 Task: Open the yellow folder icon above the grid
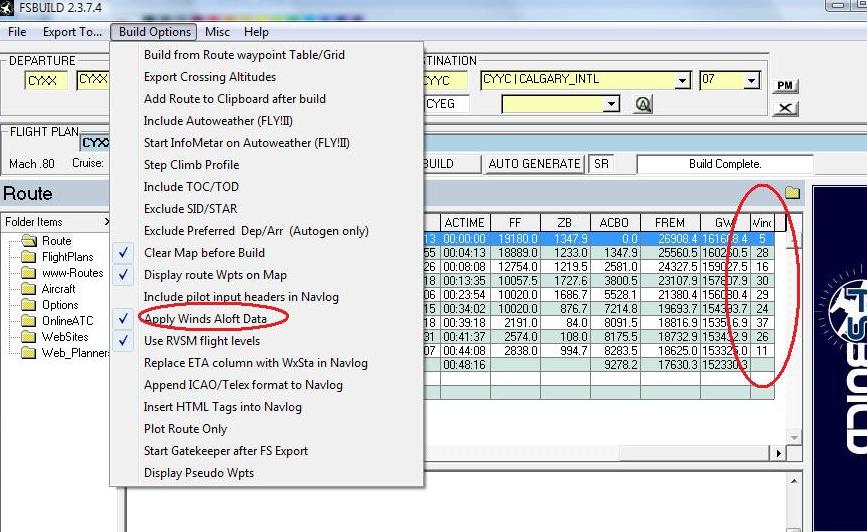click(x=792, y=192)
